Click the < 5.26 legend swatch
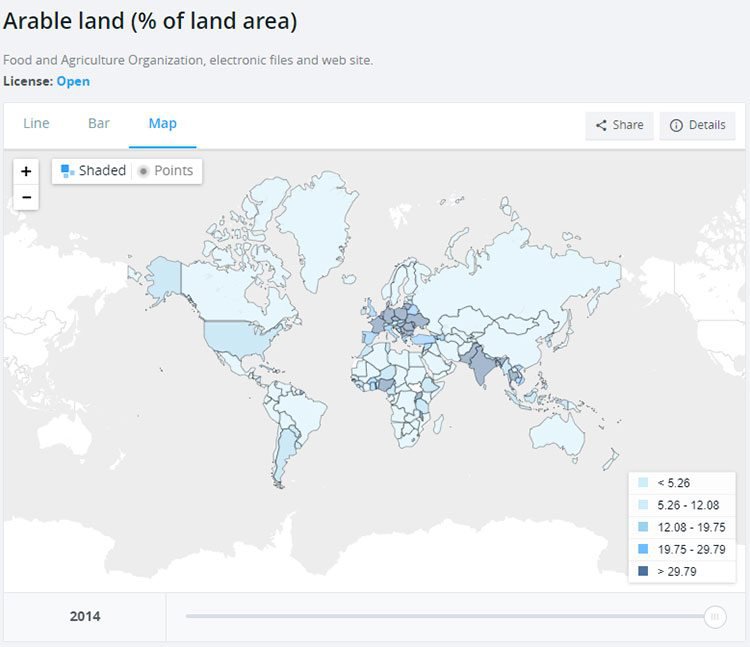 tap(643, 483)
